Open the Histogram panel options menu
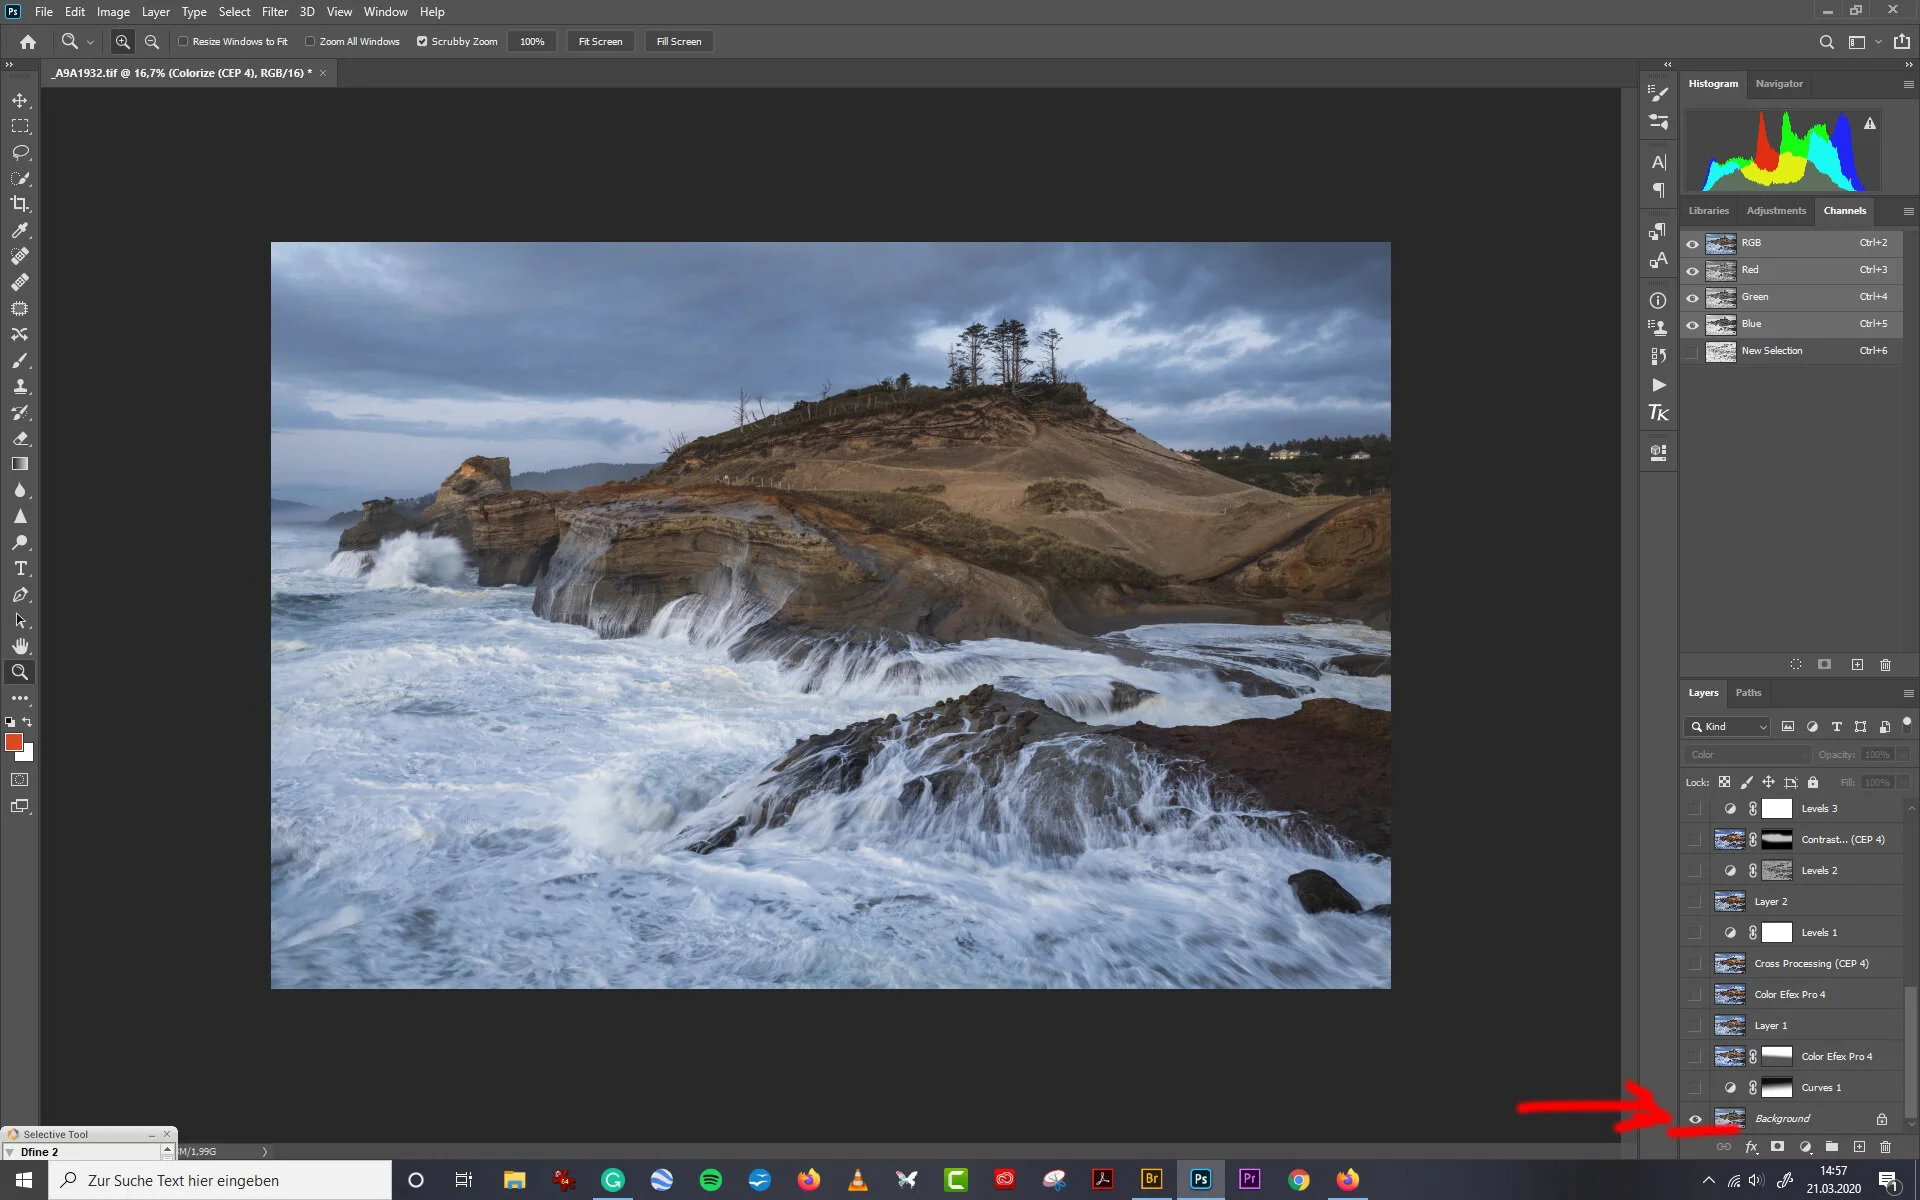Viewport: 1920px width, 1200px height. pyautogui.click(x=1908, y=85)
